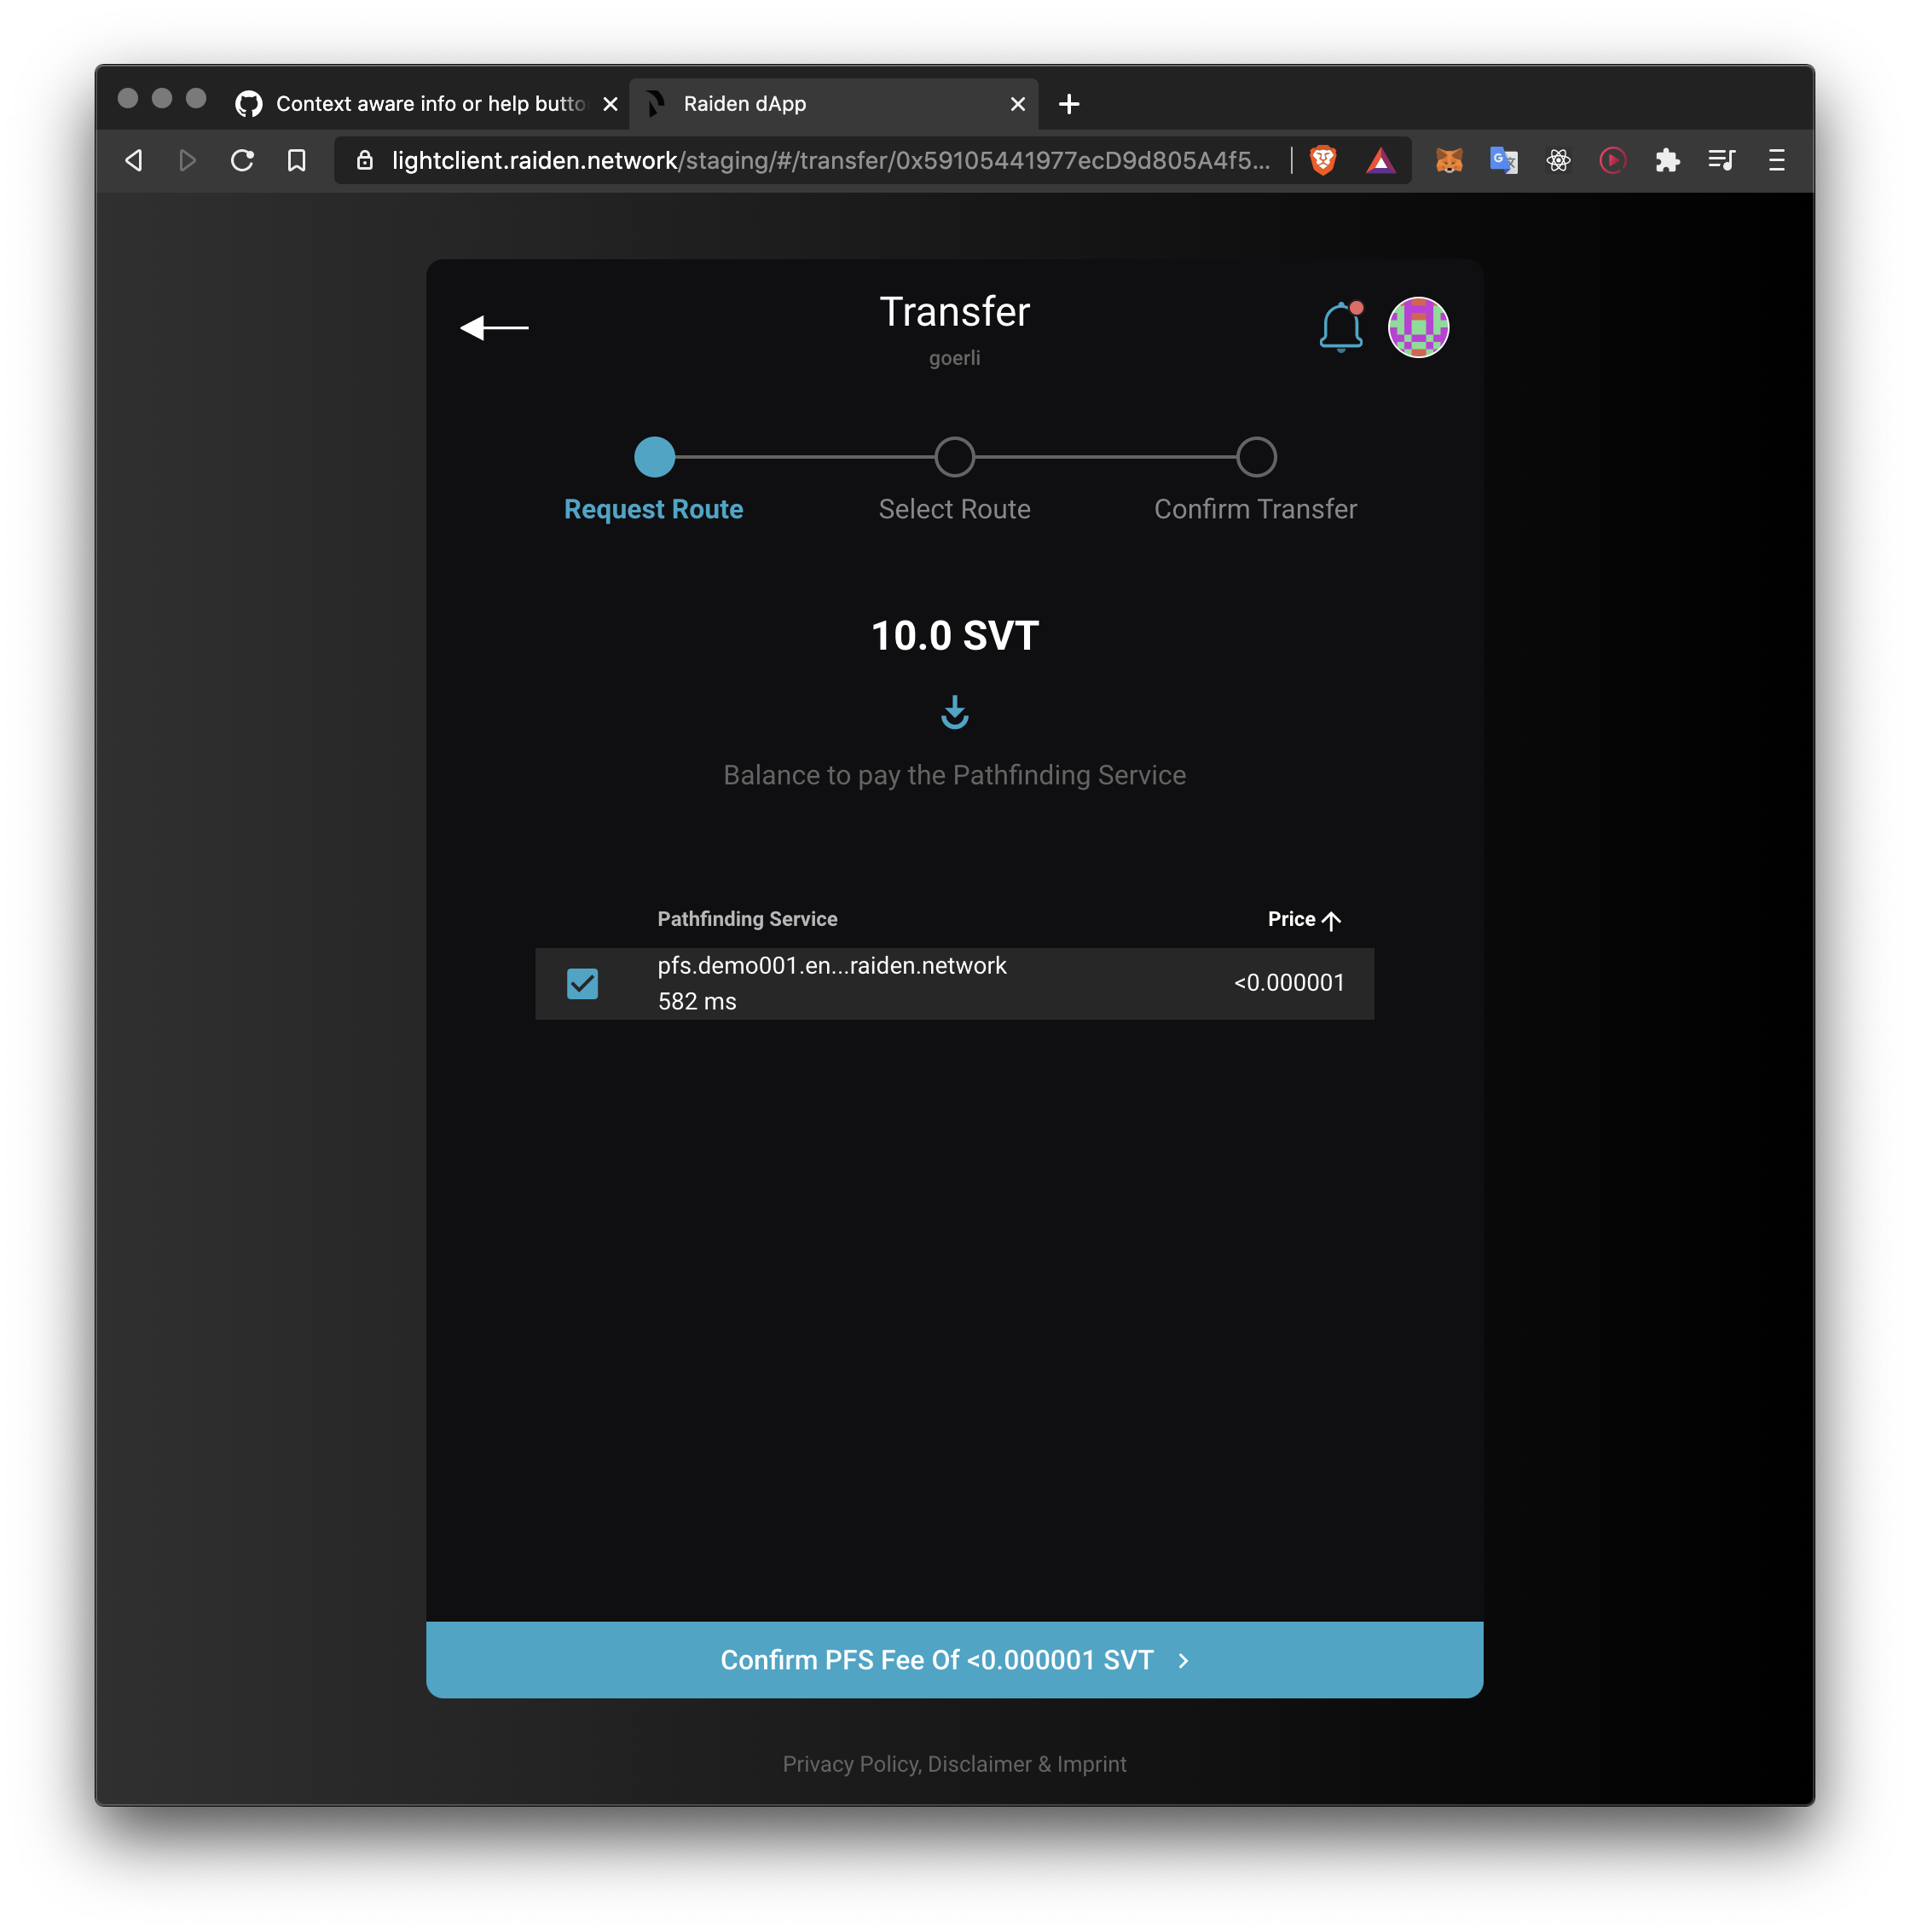The width and height of the screenshot is (1910, 1932).
Task: Open the extensions puzzle-piece menu
Action: click(x=1667, y=160)
